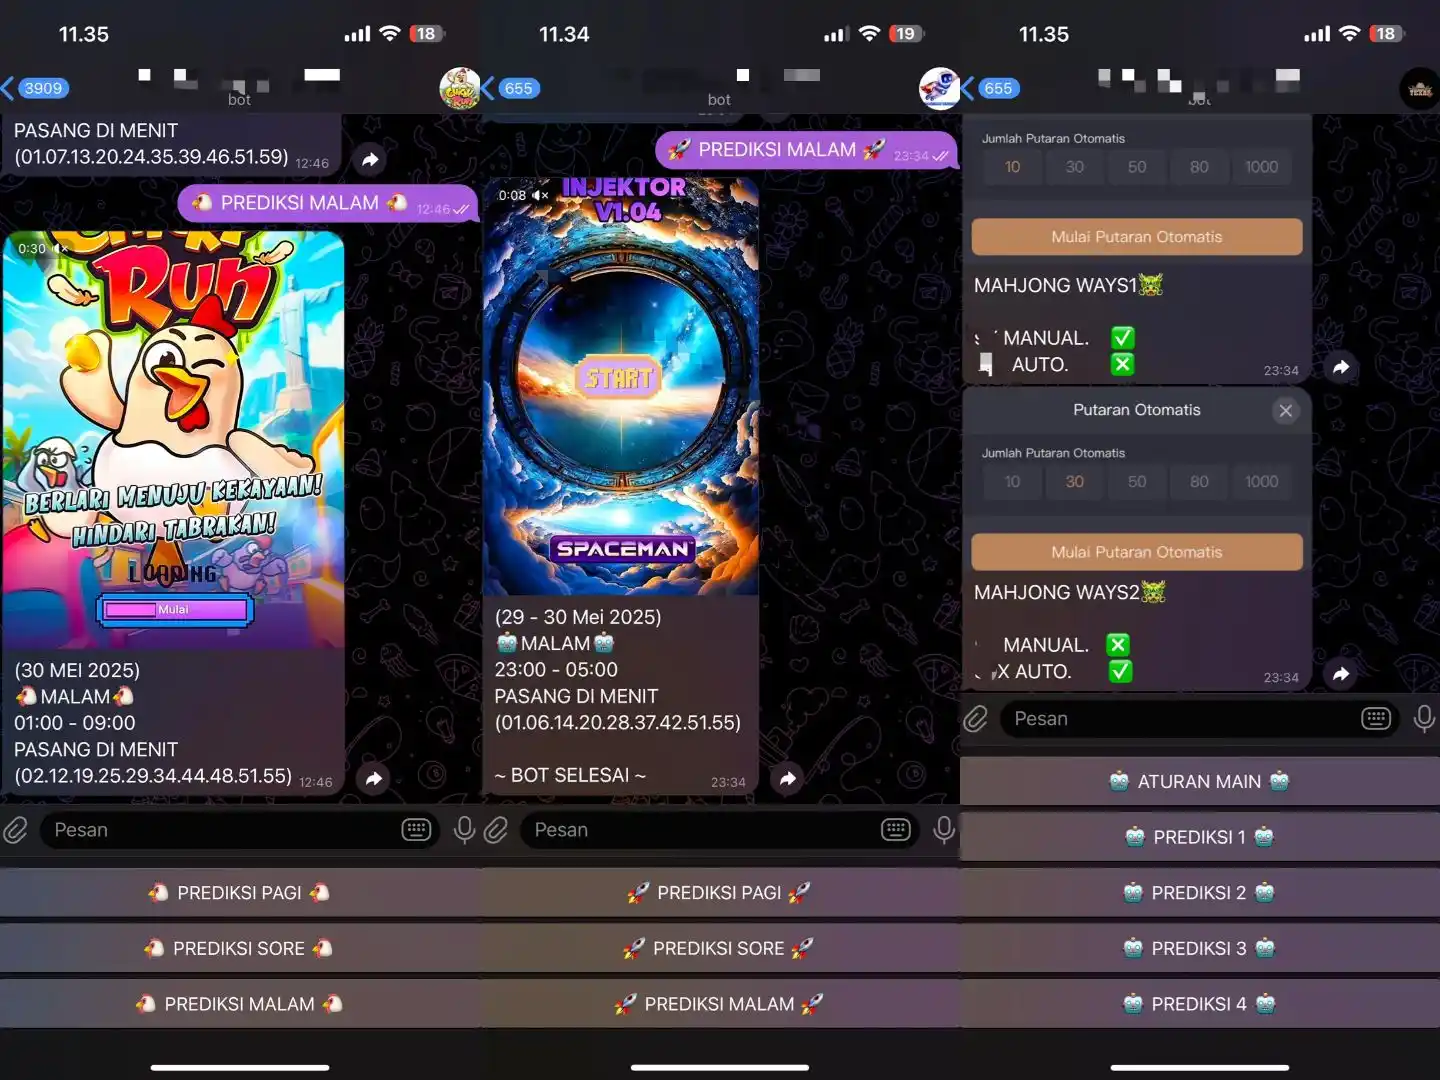Tap the green check beside MANUAL under MAHJONG WAYS1
Image resolution: width=1440 pixels, height=1080 pixels.
coord(1122,338)
